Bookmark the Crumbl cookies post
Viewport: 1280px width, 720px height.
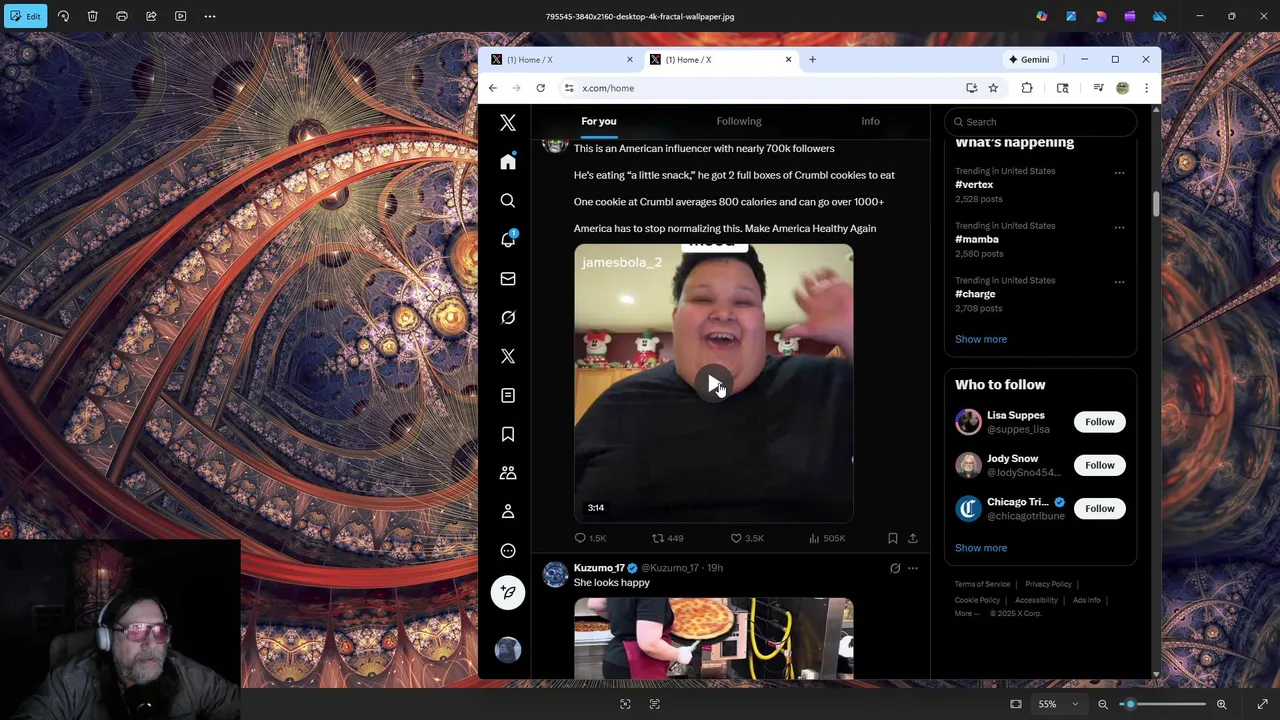(893, 538)
